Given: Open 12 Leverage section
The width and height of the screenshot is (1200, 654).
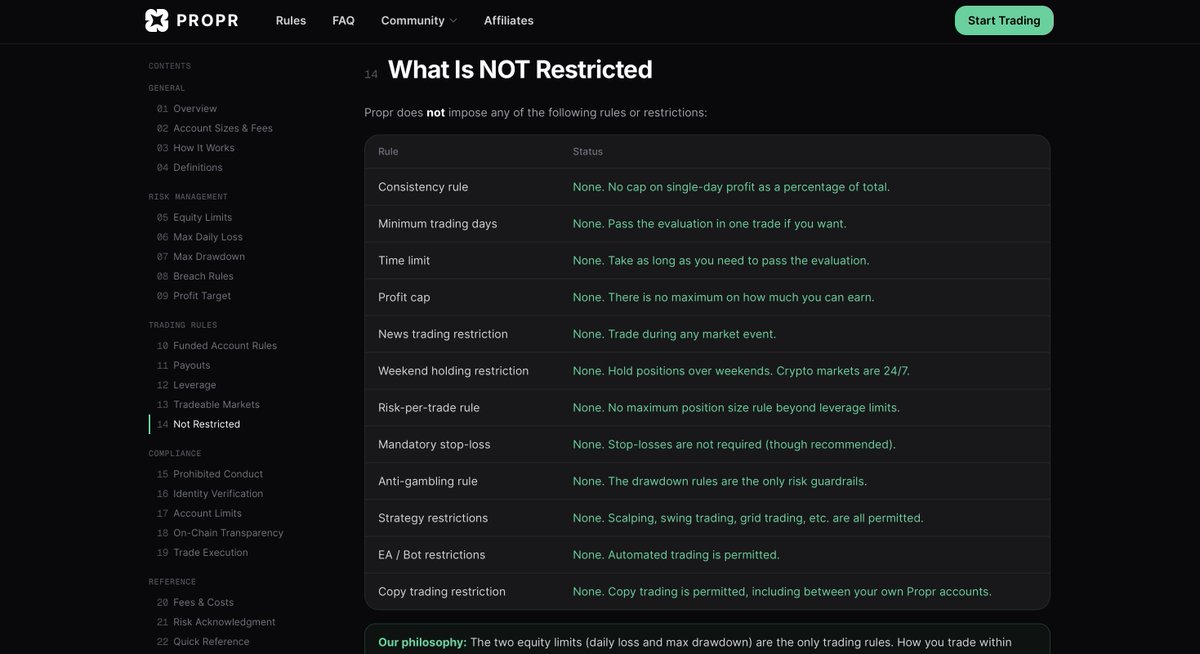Looking at the screenshot, I should click(186, 385).
